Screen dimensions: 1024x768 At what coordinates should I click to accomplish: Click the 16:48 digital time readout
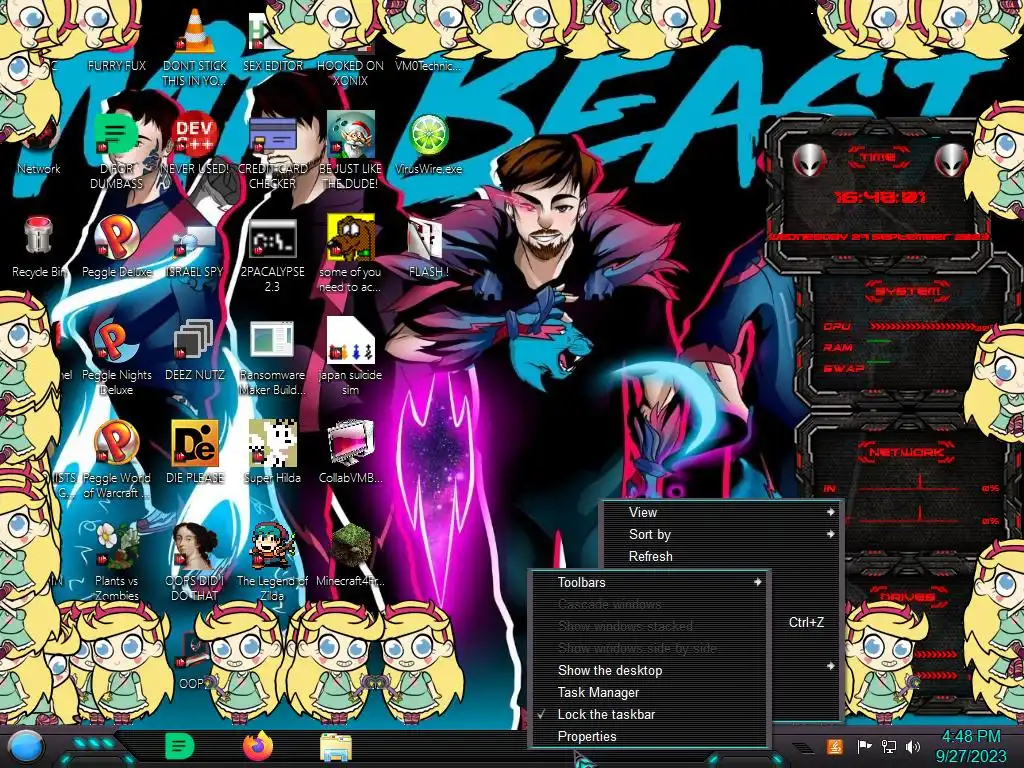880,197
